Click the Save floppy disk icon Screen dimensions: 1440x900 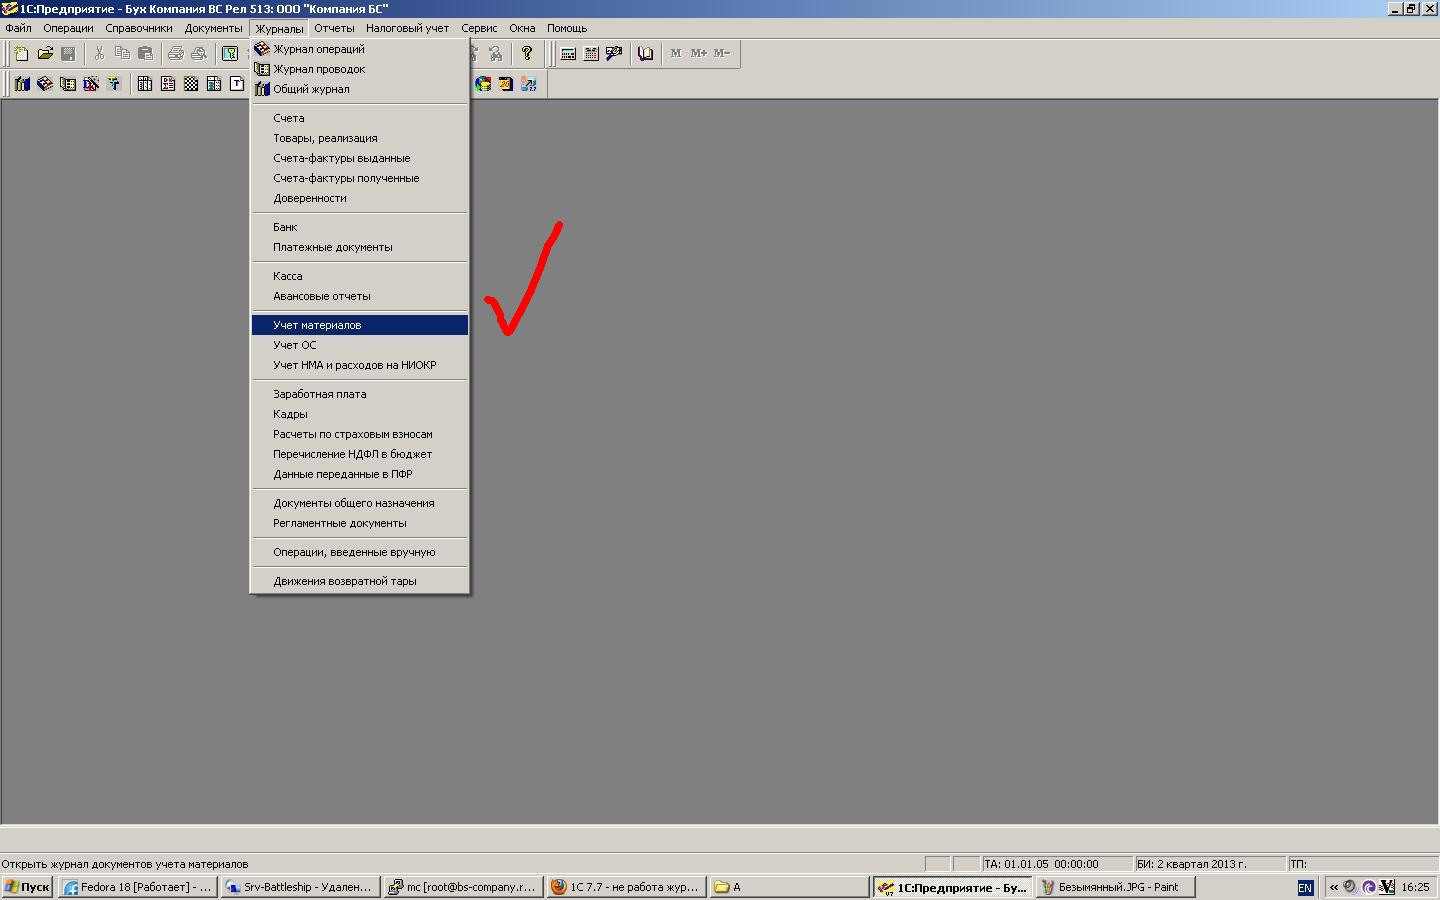pyautogui.click(x=68, y=54)
